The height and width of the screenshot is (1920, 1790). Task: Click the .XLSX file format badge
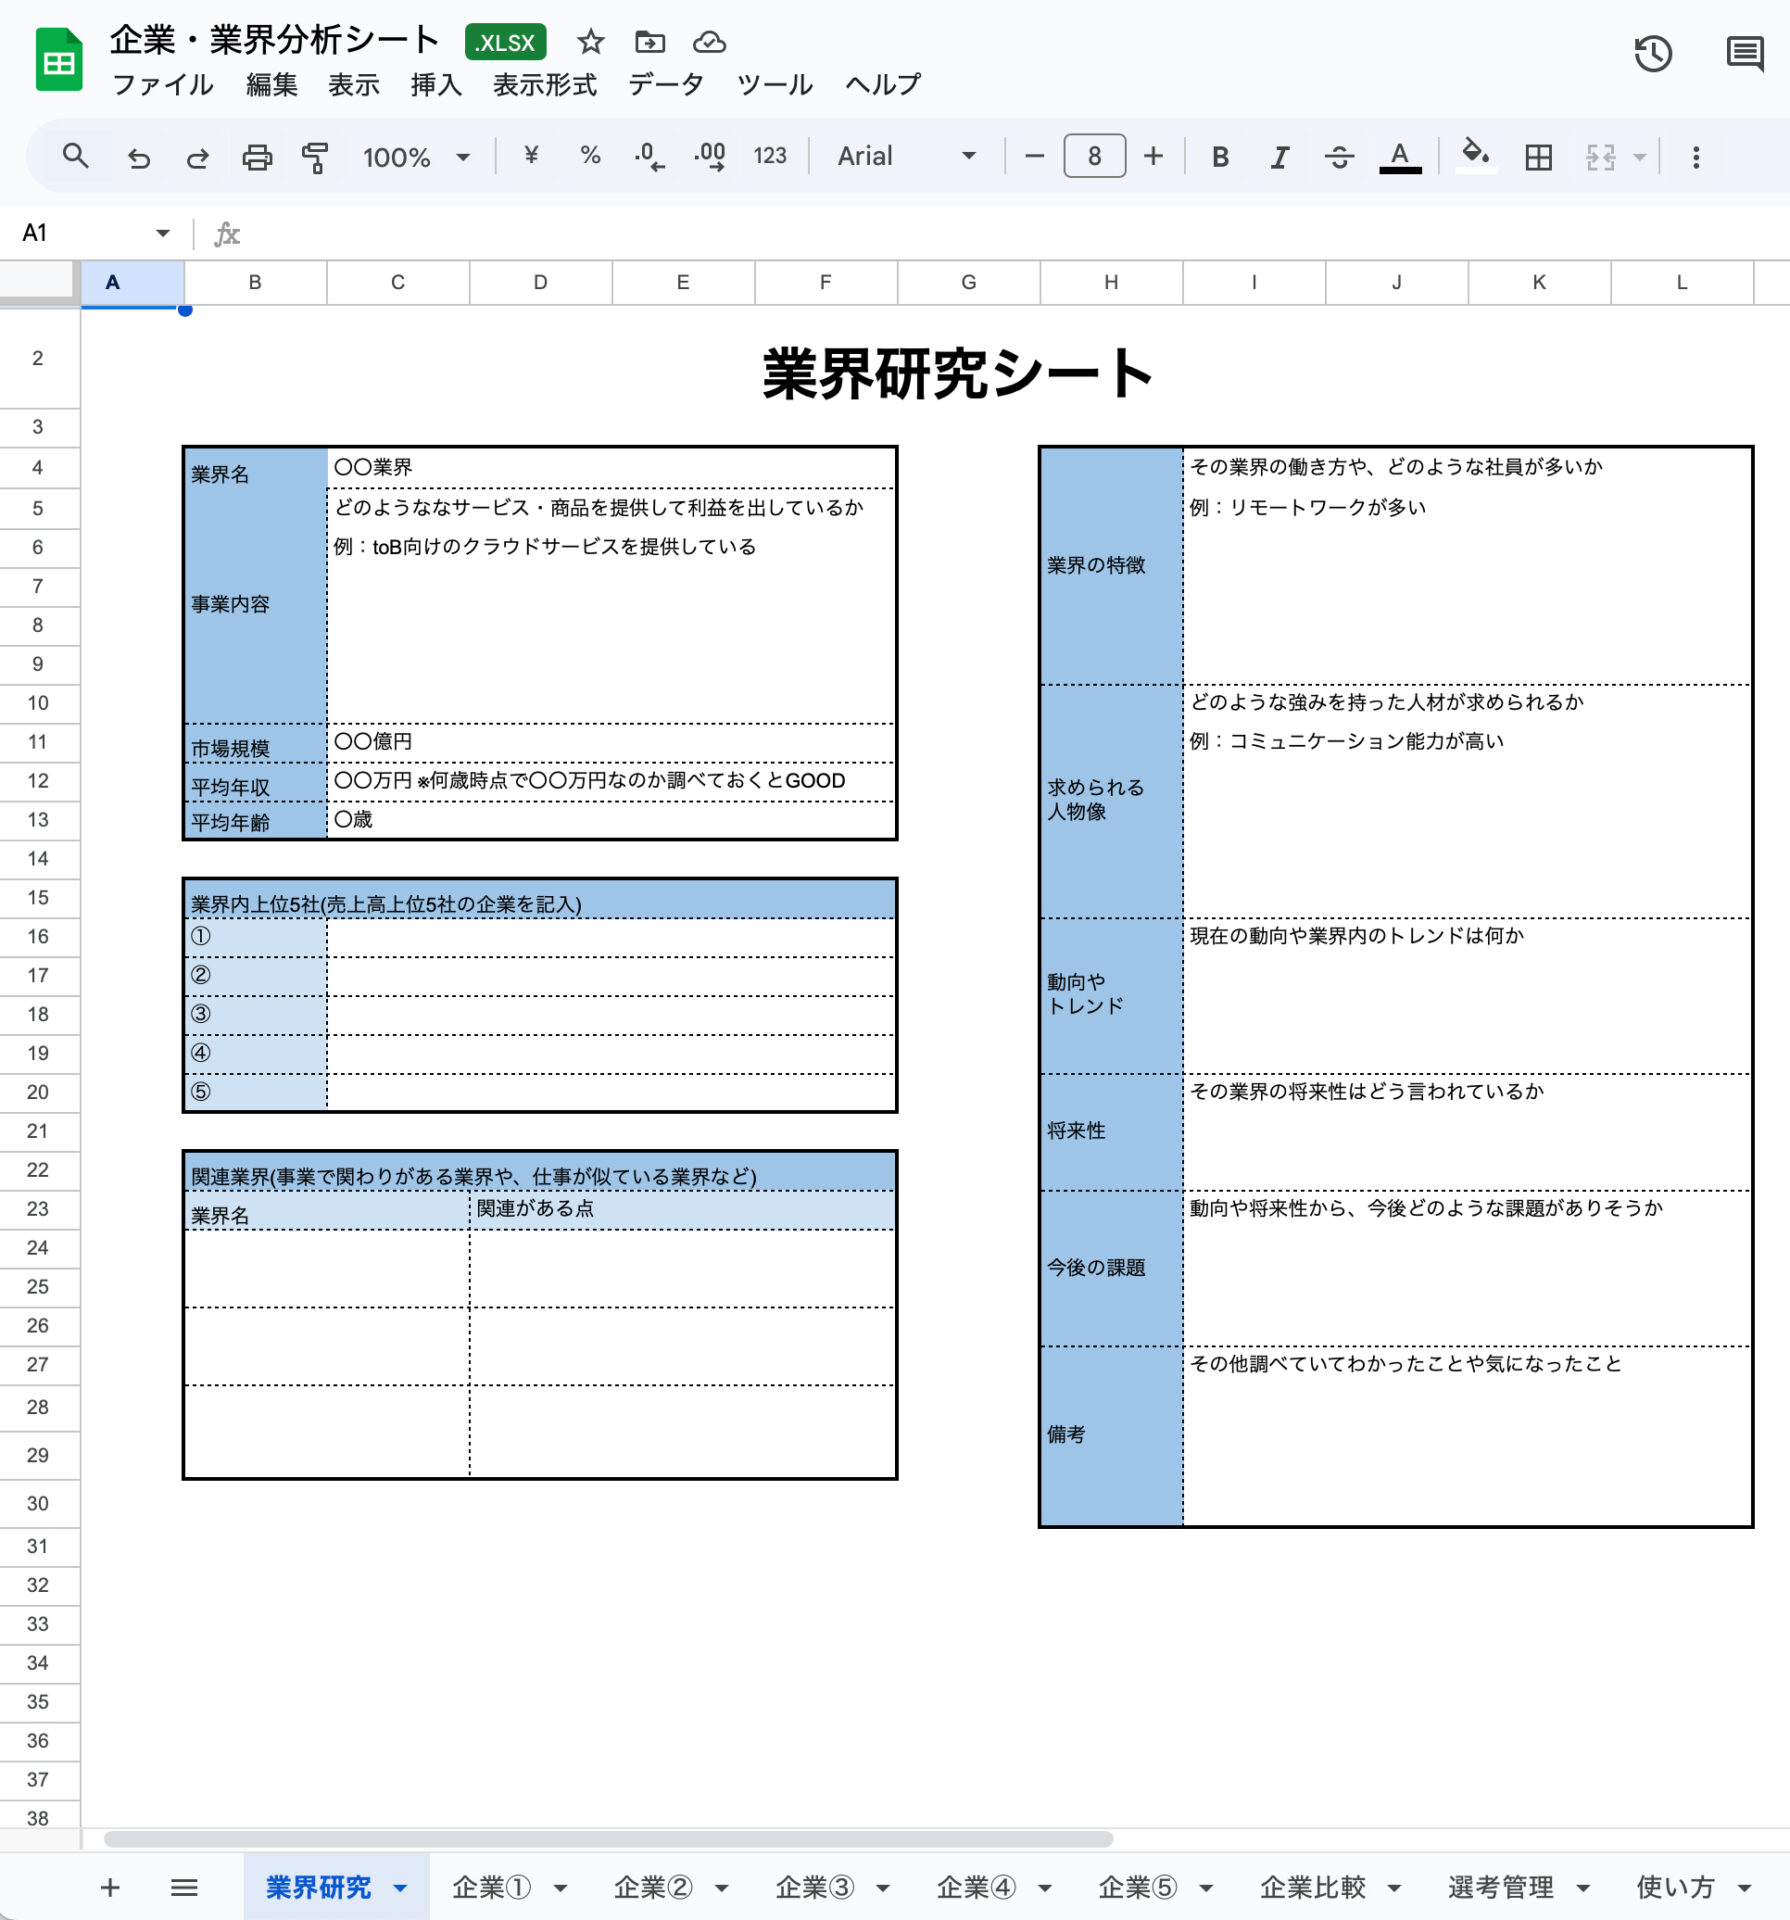[x=506, y=42]
